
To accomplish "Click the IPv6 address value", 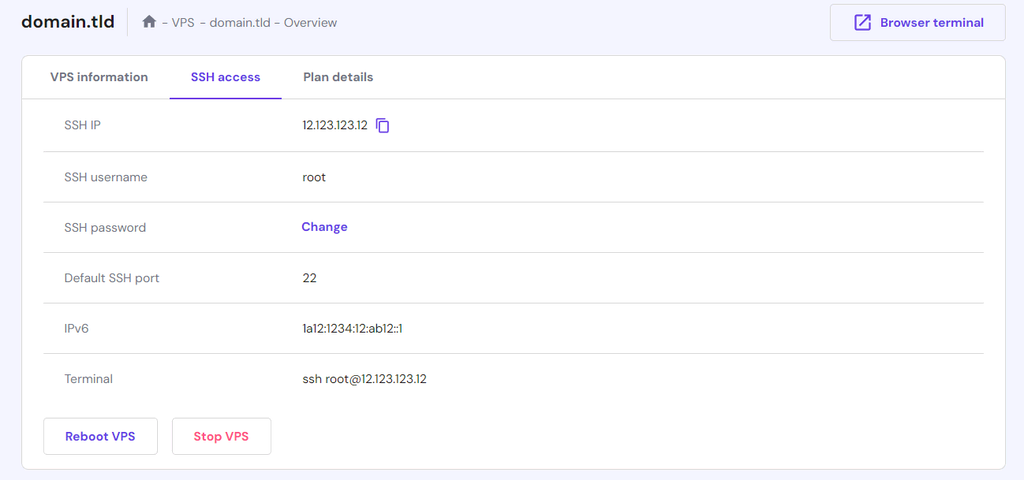I will click(x=352, y=328).
